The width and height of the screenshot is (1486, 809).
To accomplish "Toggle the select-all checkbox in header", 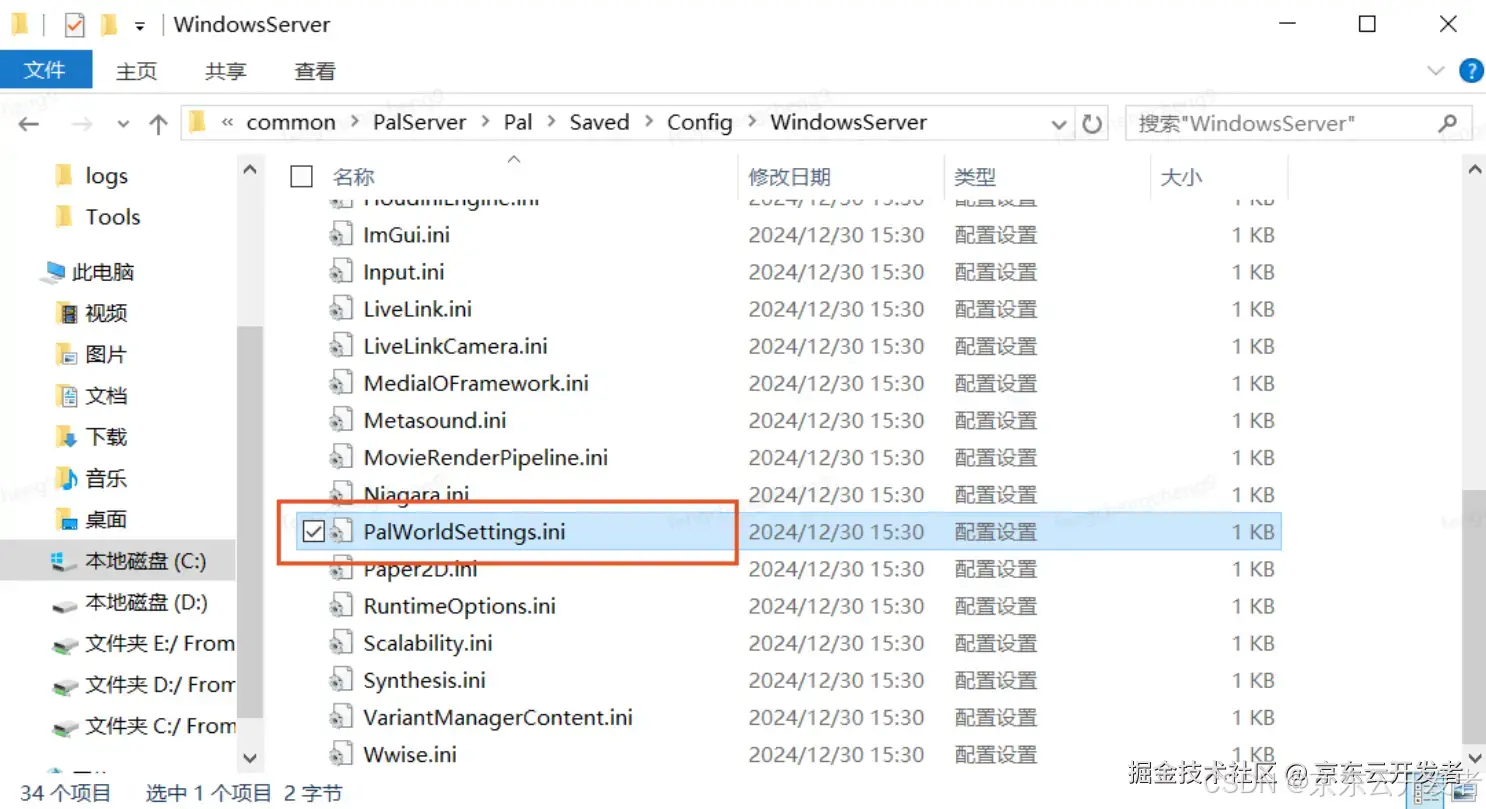I will click(301, 177).
